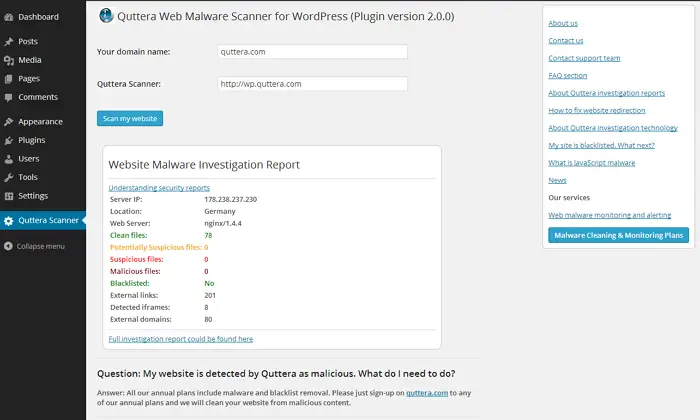Click the Tools wrench icon
The width and height of the screenshot is (700, 420).
8,177
